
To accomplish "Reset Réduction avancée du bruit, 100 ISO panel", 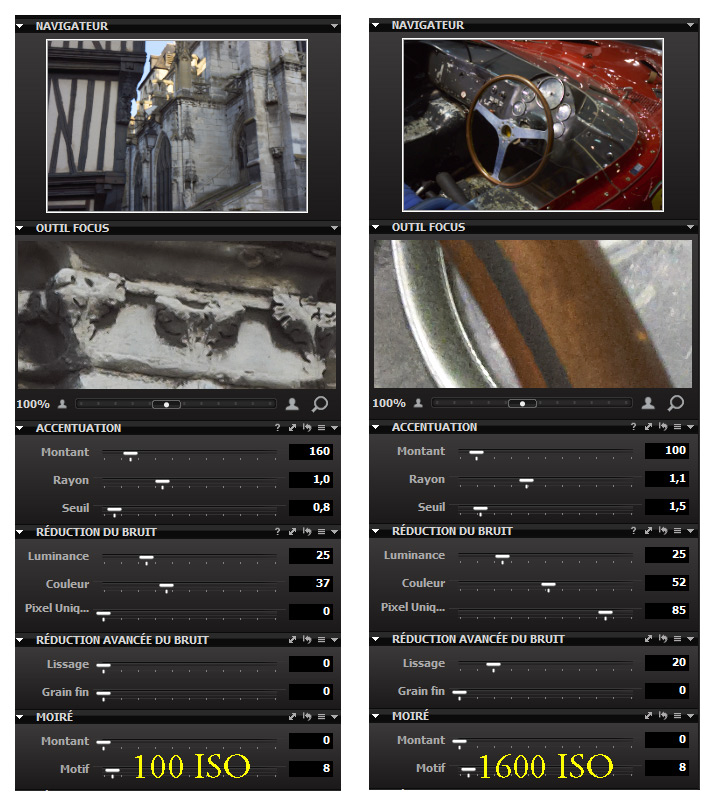I will [307, 640].
